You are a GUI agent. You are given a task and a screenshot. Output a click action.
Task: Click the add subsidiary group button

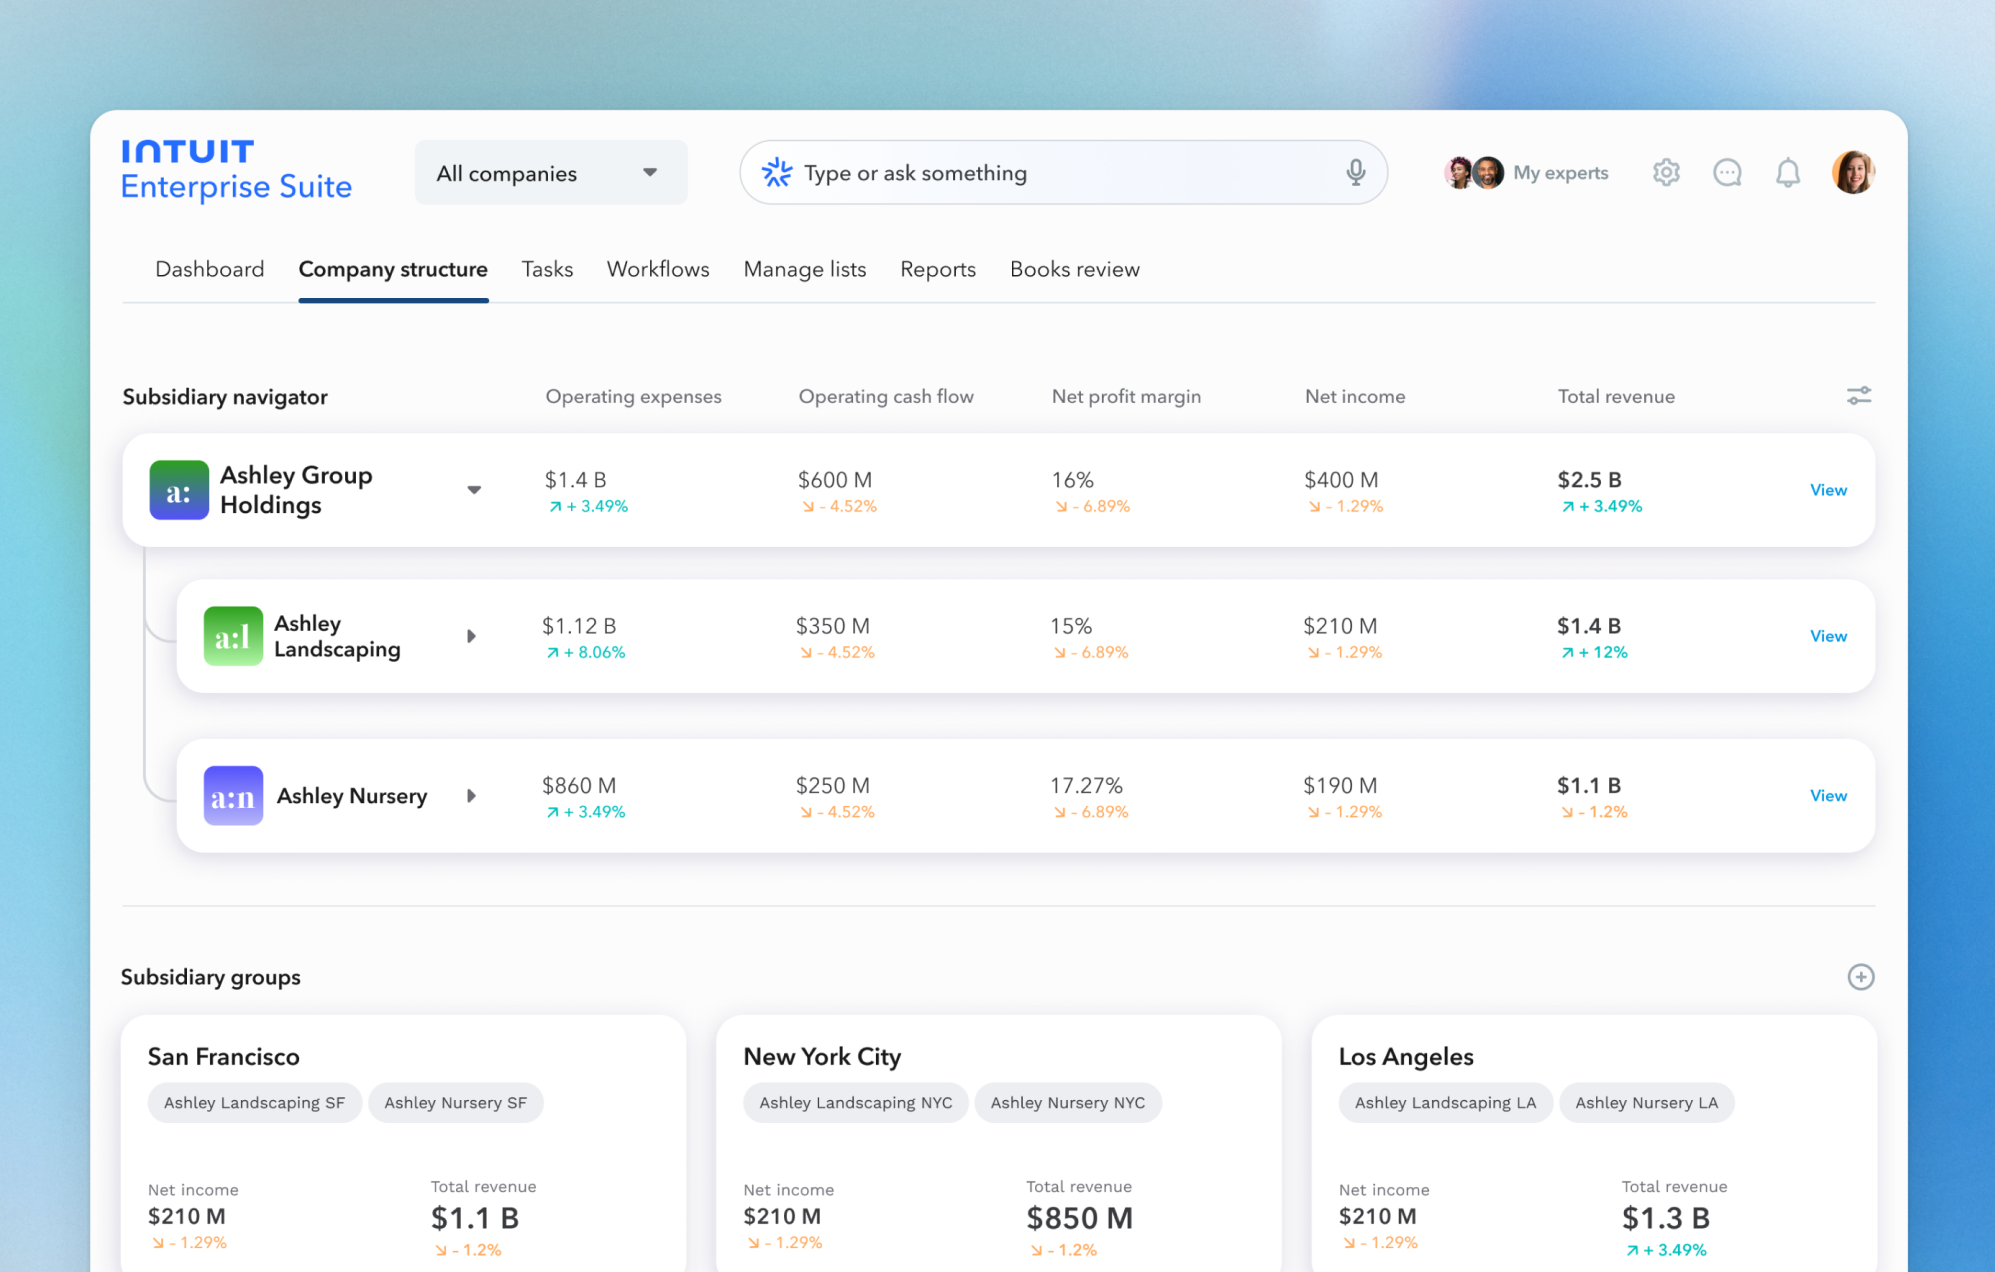[x=1861, y=977]
